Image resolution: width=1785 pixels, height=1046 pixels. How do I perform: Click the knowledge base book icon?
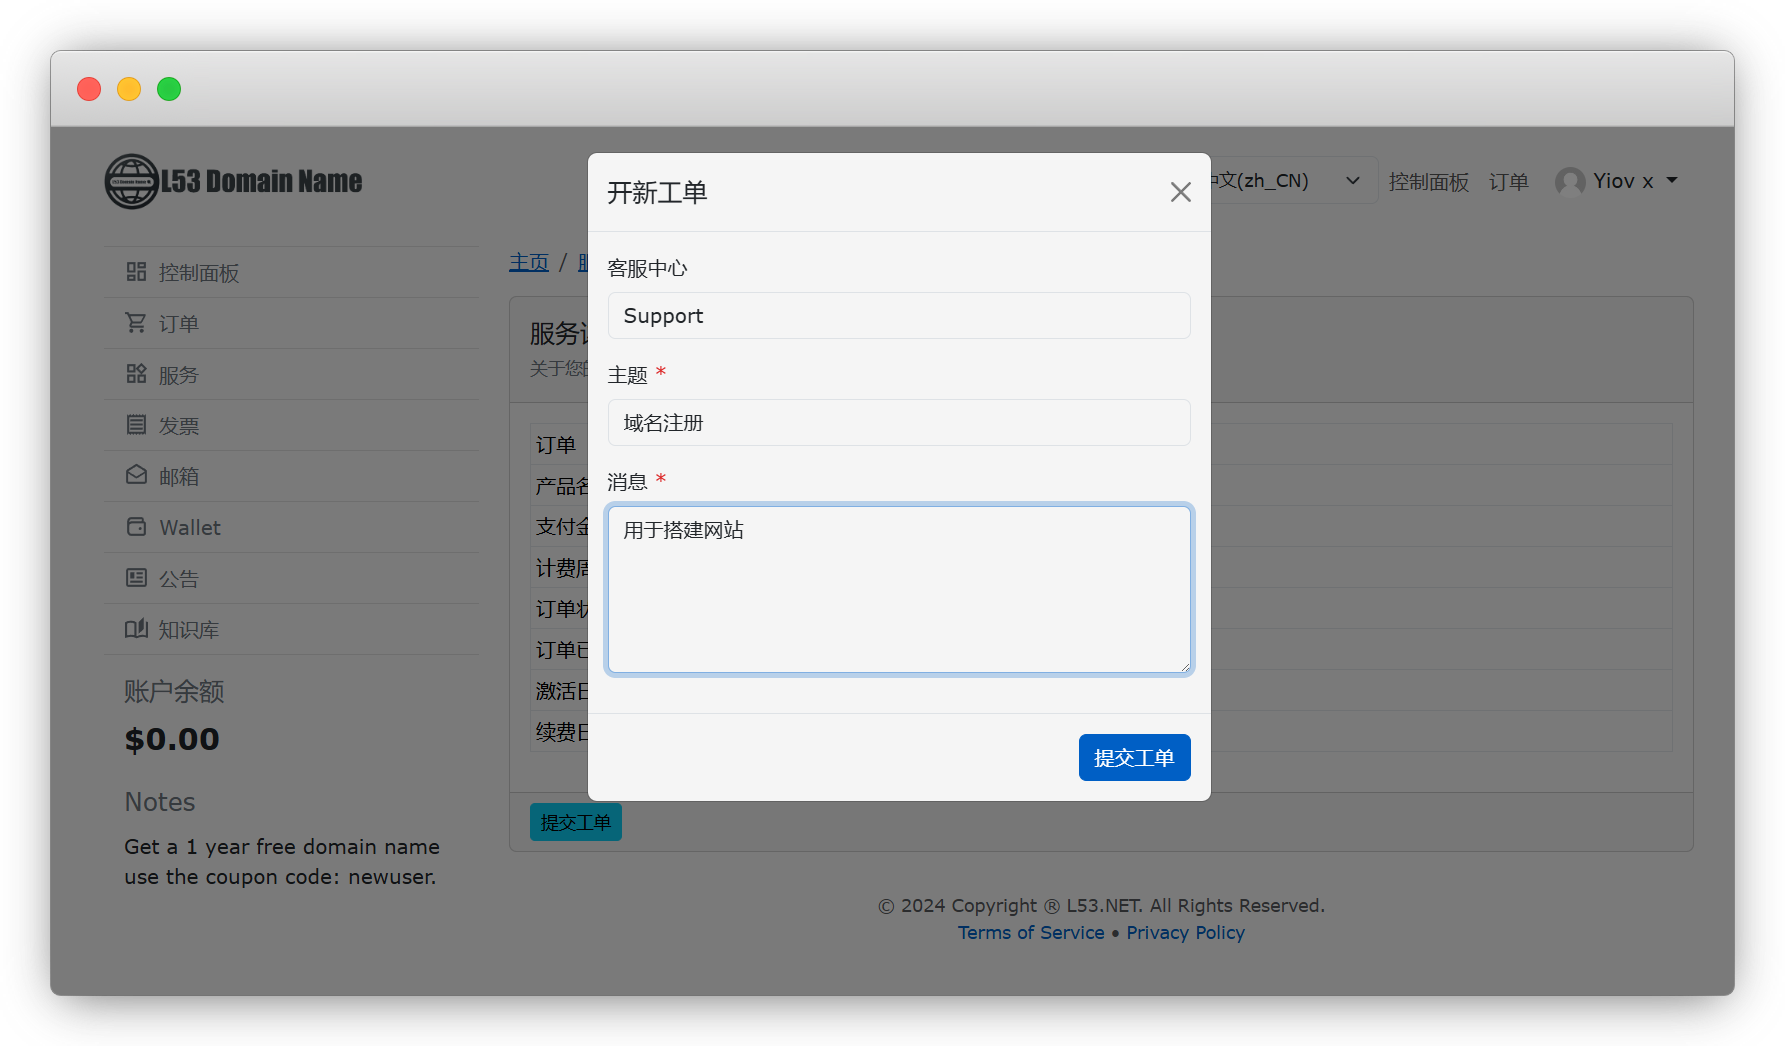[136, 629]
